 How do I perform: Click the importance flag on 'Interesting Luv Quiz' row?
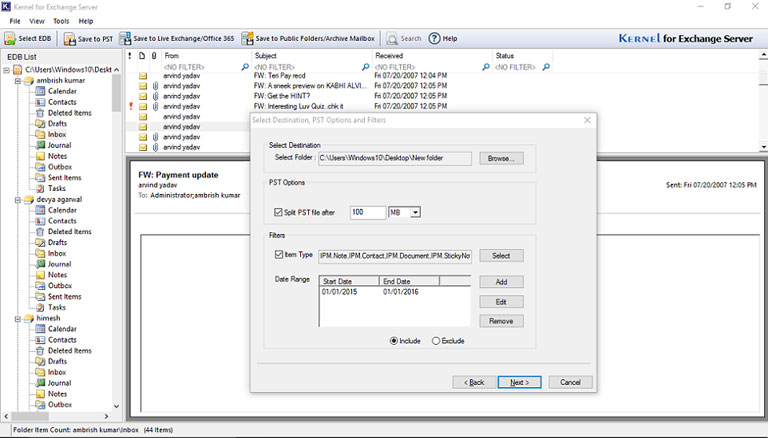tap(131, 106)
